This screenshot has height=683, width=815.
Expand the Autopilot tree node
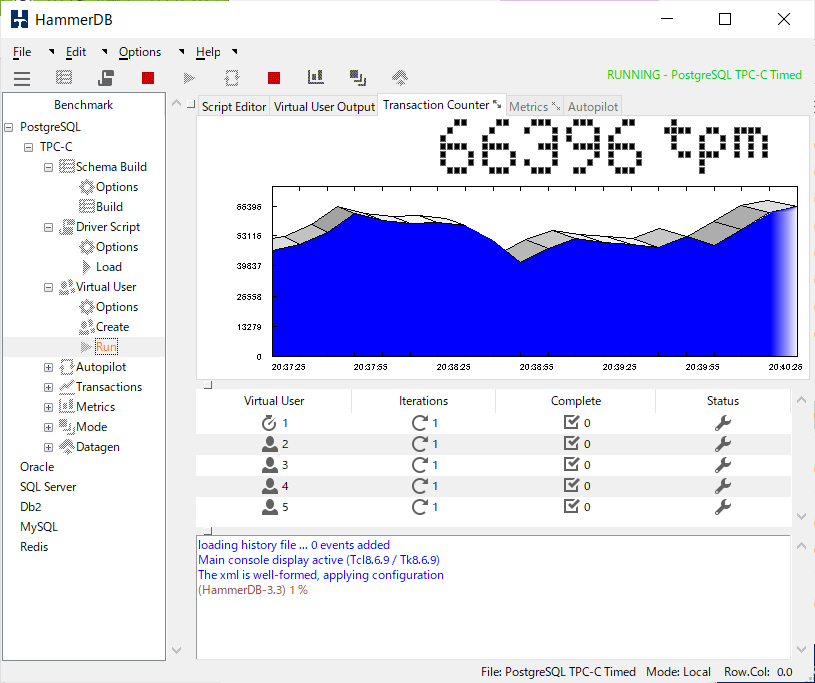pyautogui.click(x=48, y=367)
